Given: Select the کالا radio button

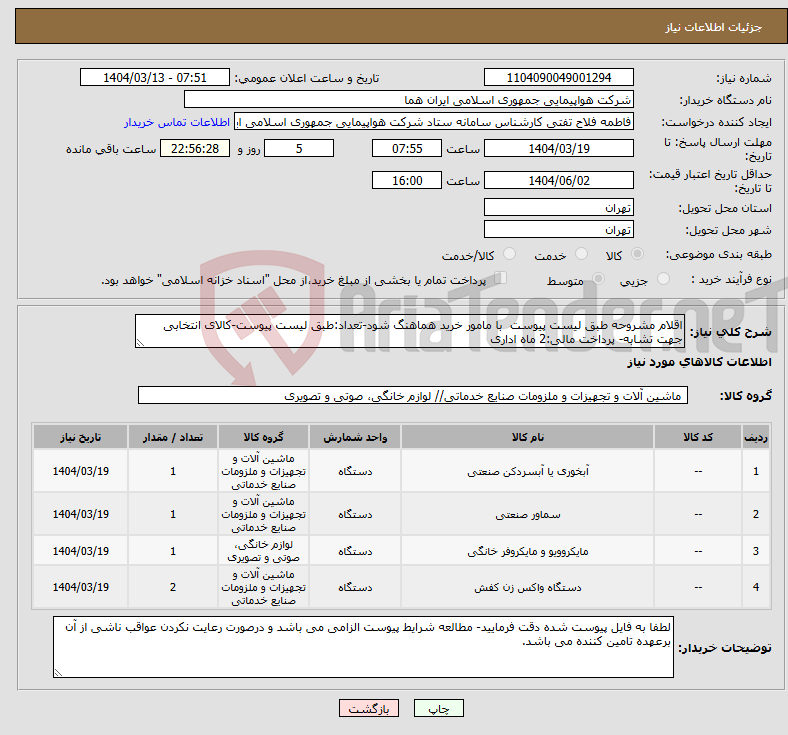Looking at the screenshot, I should (638, 256).
